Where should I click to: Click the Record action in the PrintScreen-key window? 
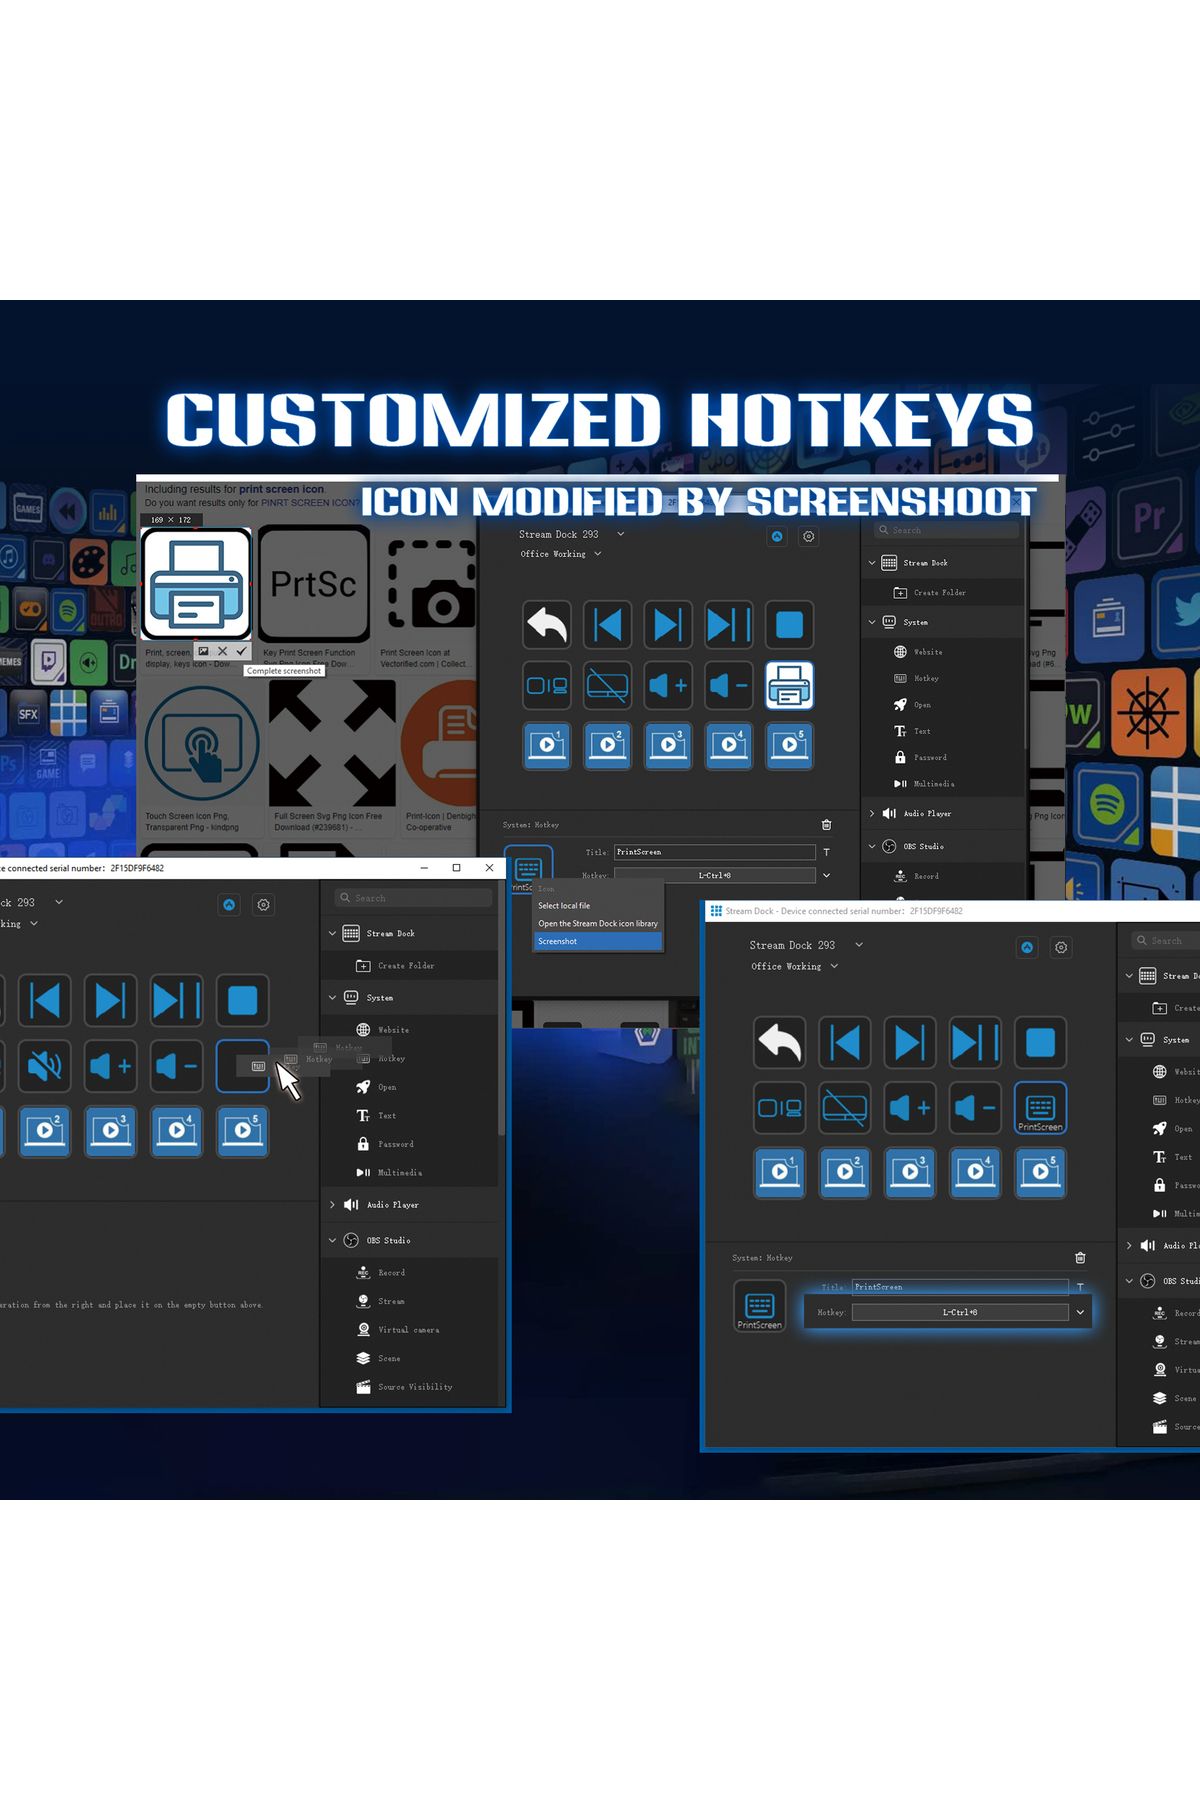click(1176, 1313)
